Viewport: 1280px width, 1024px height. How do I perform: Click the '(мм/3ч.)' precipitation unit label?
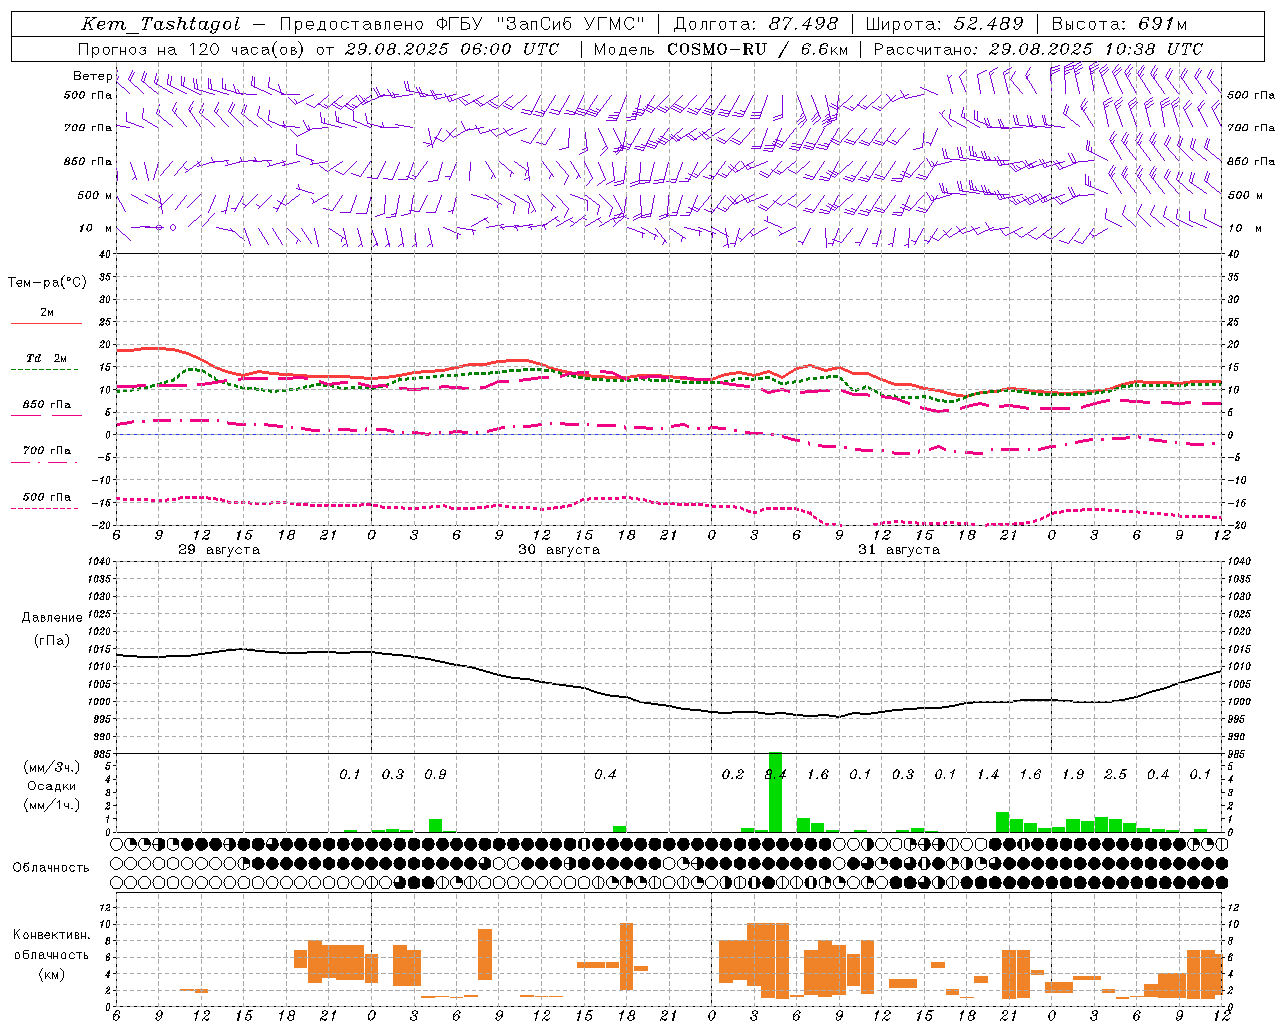click(x=51, y=767)
